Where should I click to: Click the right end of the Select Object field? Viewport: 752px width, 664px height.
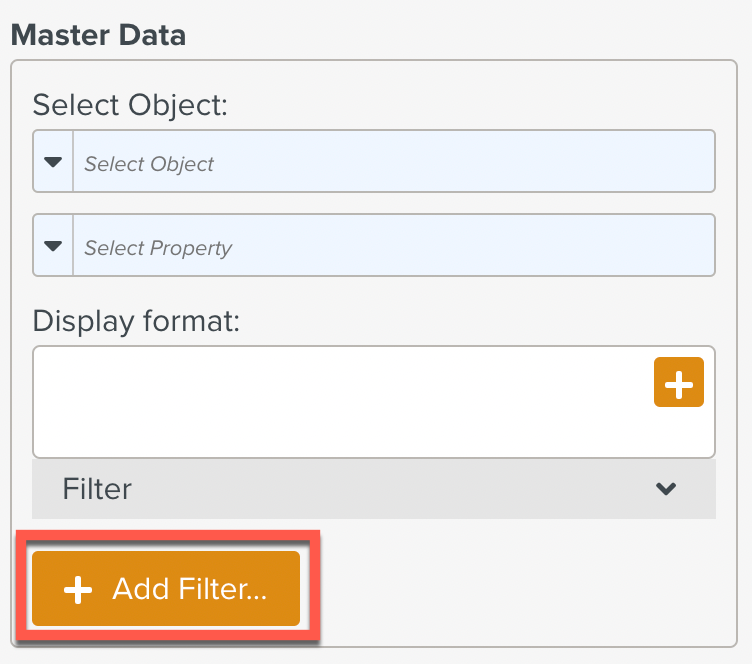point(690,162)
